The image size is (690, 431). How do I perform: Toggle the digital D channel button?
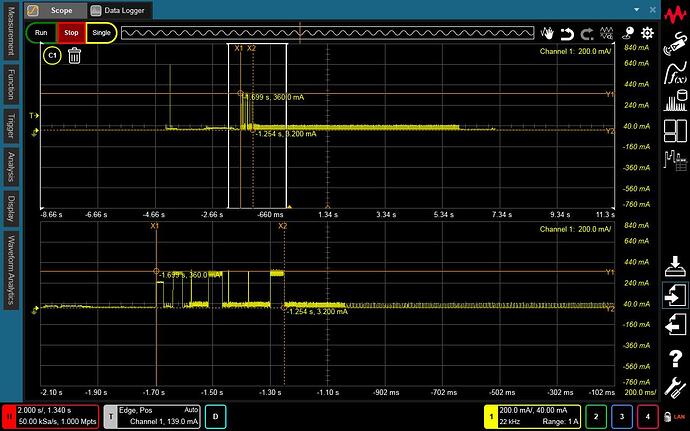tap(215, 415)
